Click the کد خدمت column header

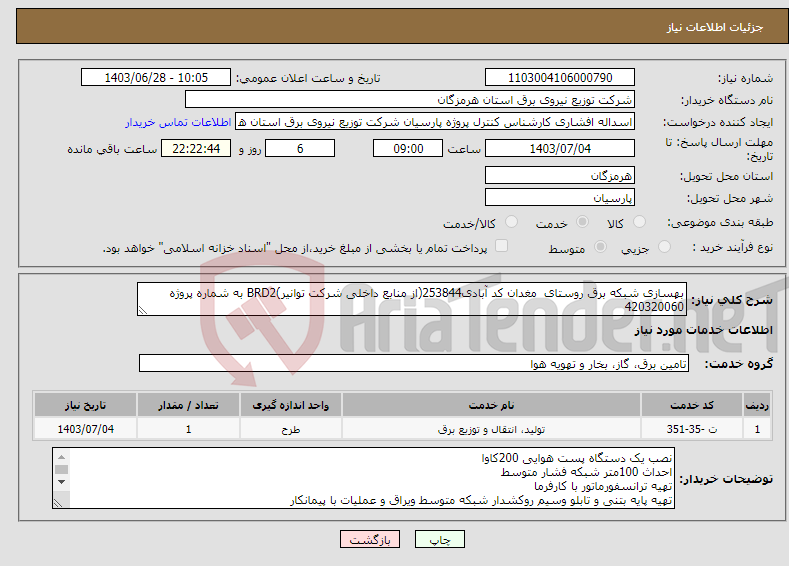coord(692,405)
